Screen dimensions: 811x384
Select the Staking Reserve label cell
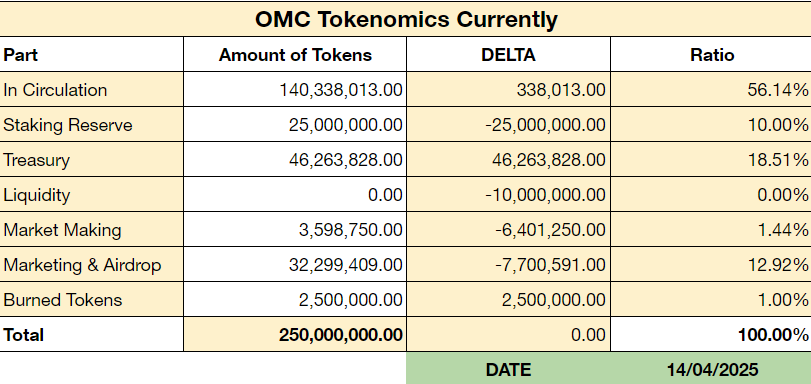click(92, 125)
